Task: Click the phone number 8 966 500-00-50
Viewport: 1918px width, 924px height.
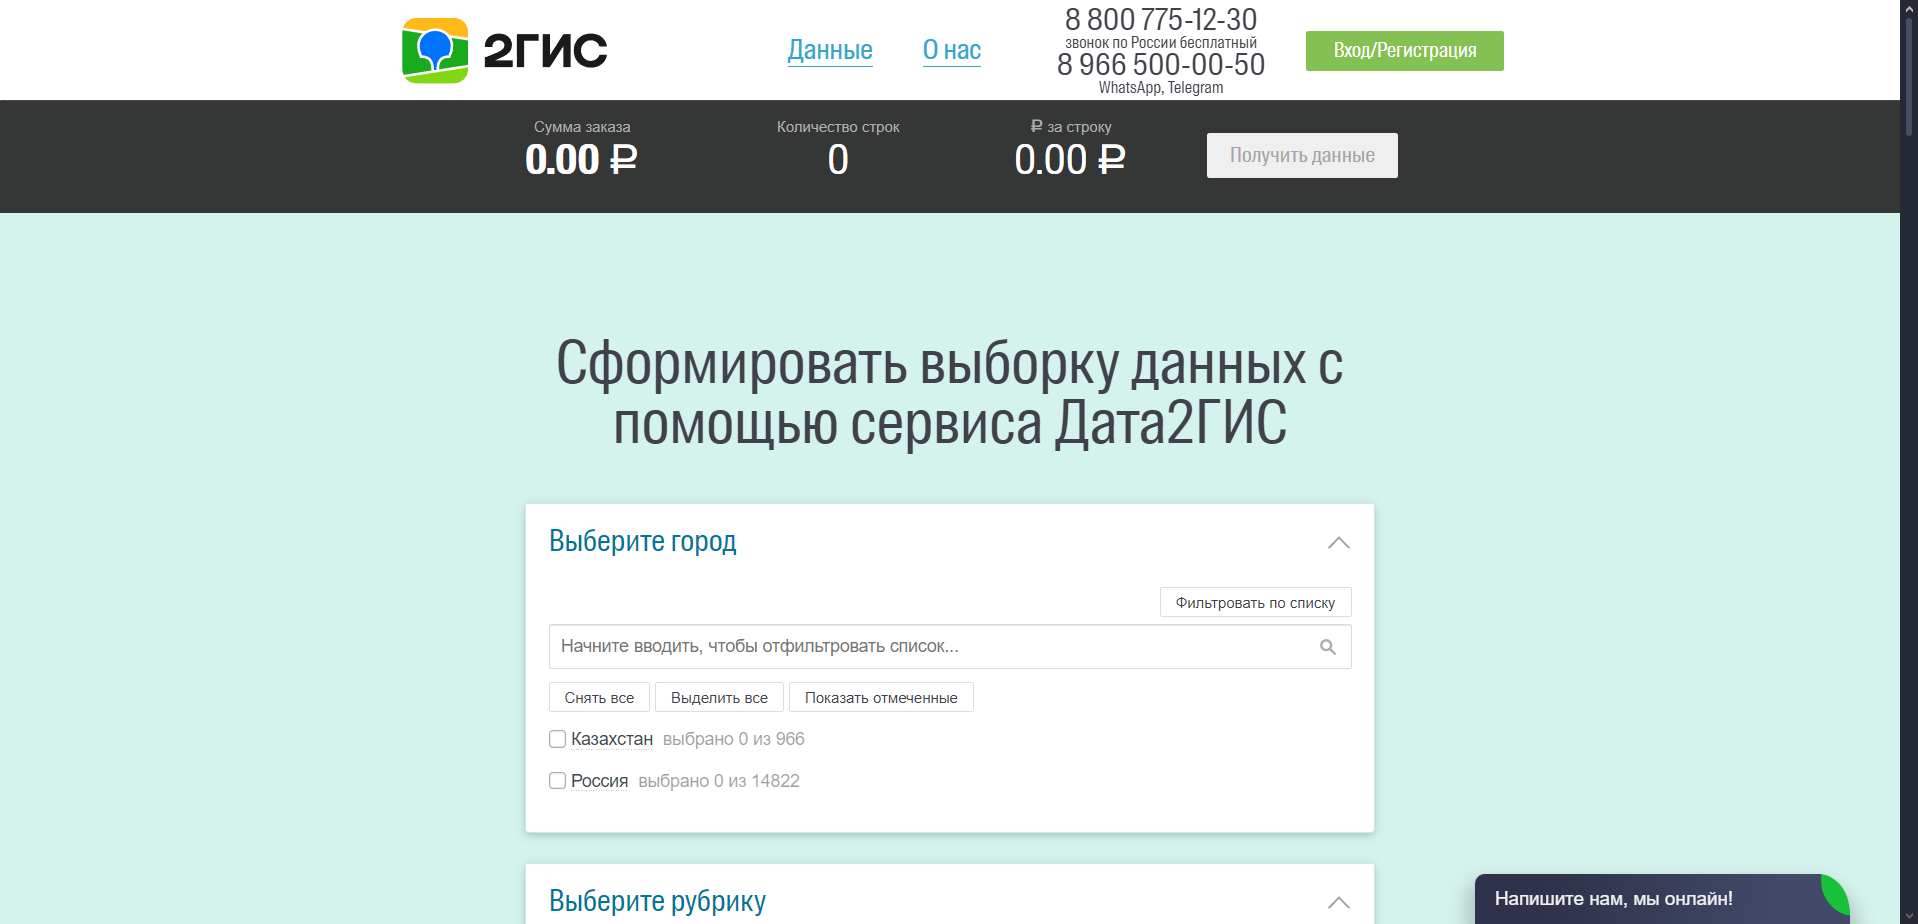Action: pyautogui.click(x=1161, y=64)
